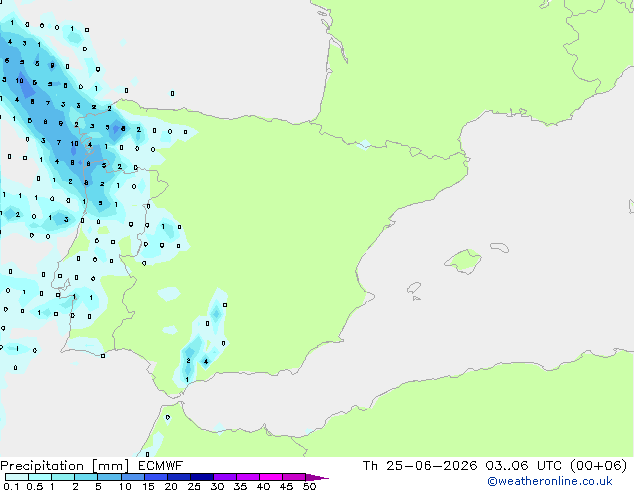Click Mallorca island on the map

pyautogui.click(x=464, y=261)
